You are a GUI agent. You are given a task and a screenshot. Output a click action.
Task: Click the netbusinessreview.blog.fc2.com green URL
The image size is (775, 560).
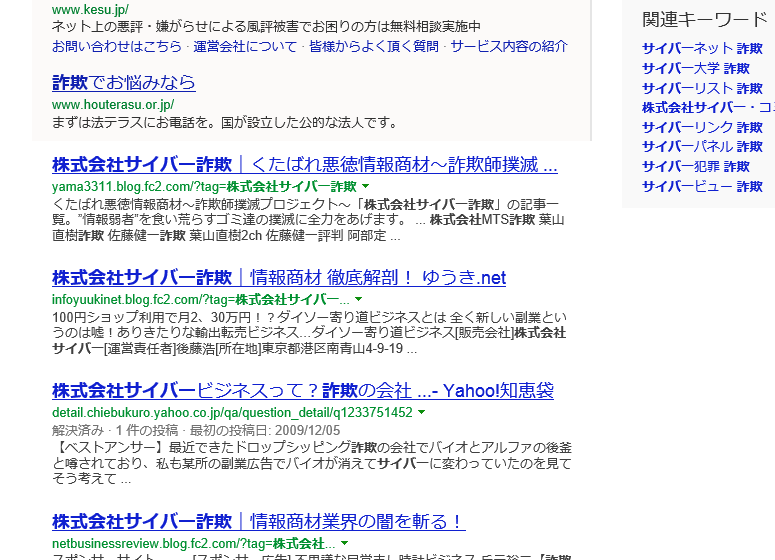194,544
